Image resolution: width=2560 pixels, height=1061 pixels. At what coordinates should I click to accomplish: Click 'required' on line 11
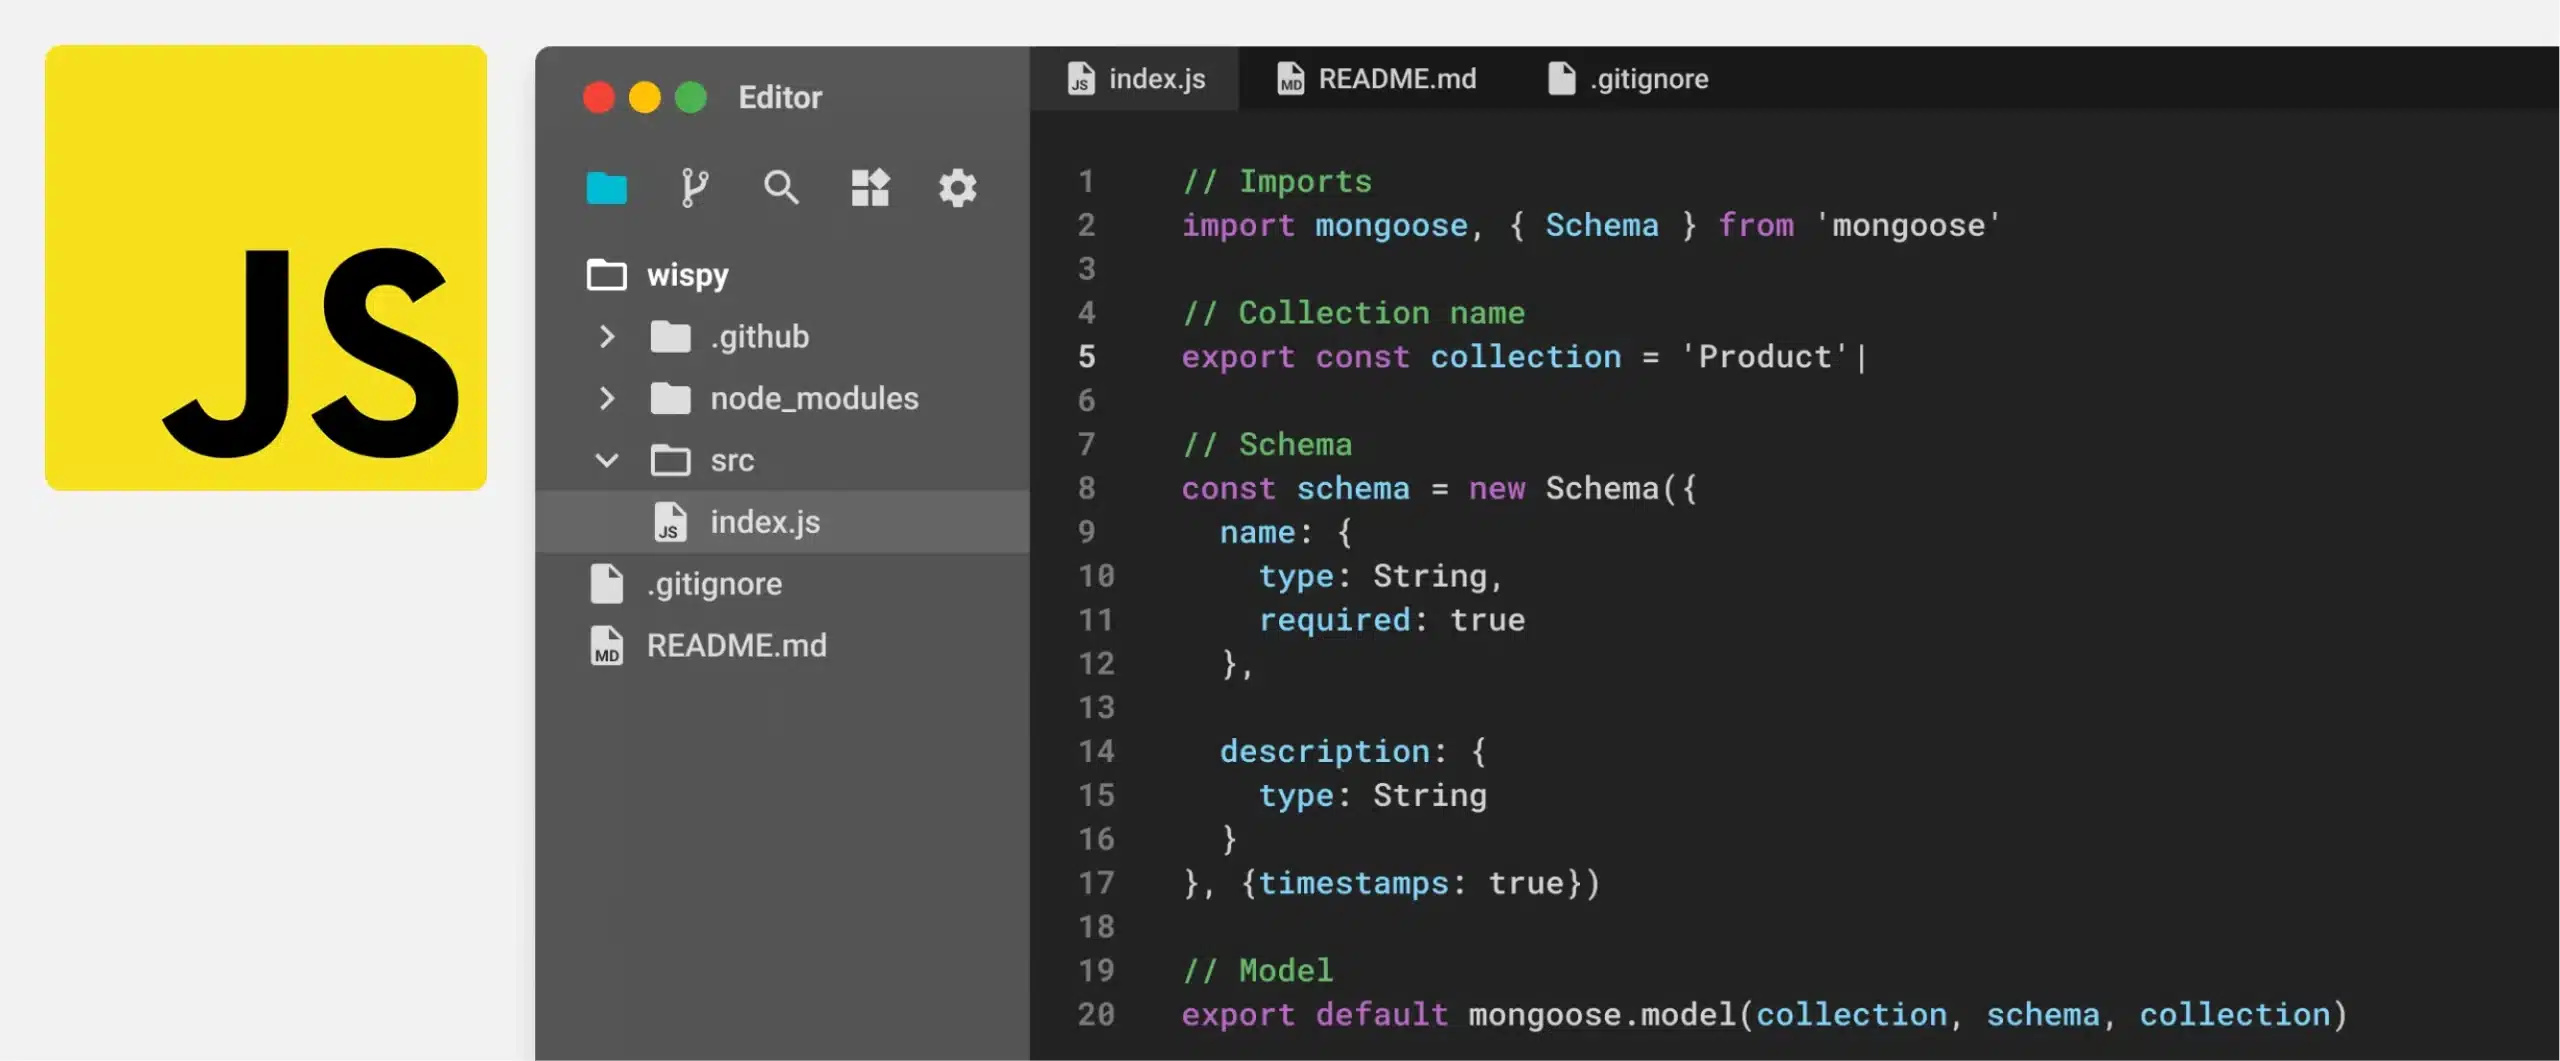(1335, 621)
